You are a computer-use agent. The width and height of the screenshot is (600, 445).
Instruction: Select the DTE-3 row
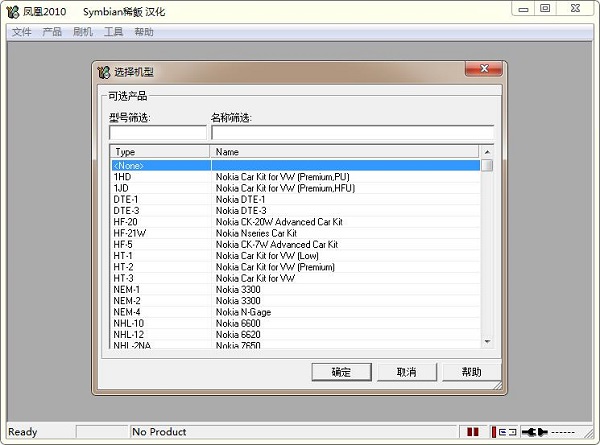pyautogui.click(x=295, y=210)
